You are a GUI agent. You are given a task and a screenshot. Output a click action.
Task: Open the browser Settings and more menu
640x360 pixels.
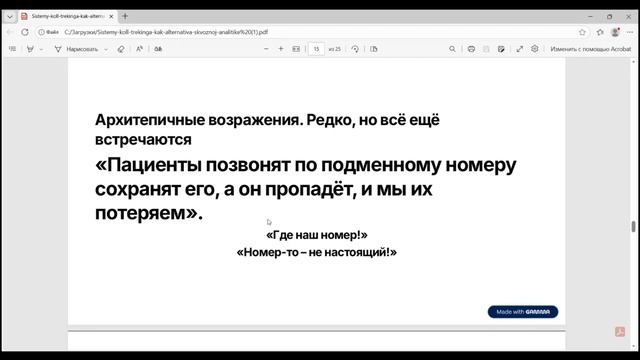pos(630,32)
